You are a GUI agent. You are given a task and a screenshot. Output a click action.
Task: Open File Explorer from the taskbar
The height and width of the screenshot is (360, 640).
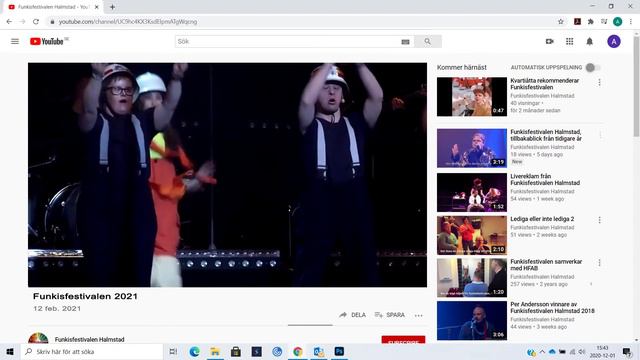click(x=215, y=351)
